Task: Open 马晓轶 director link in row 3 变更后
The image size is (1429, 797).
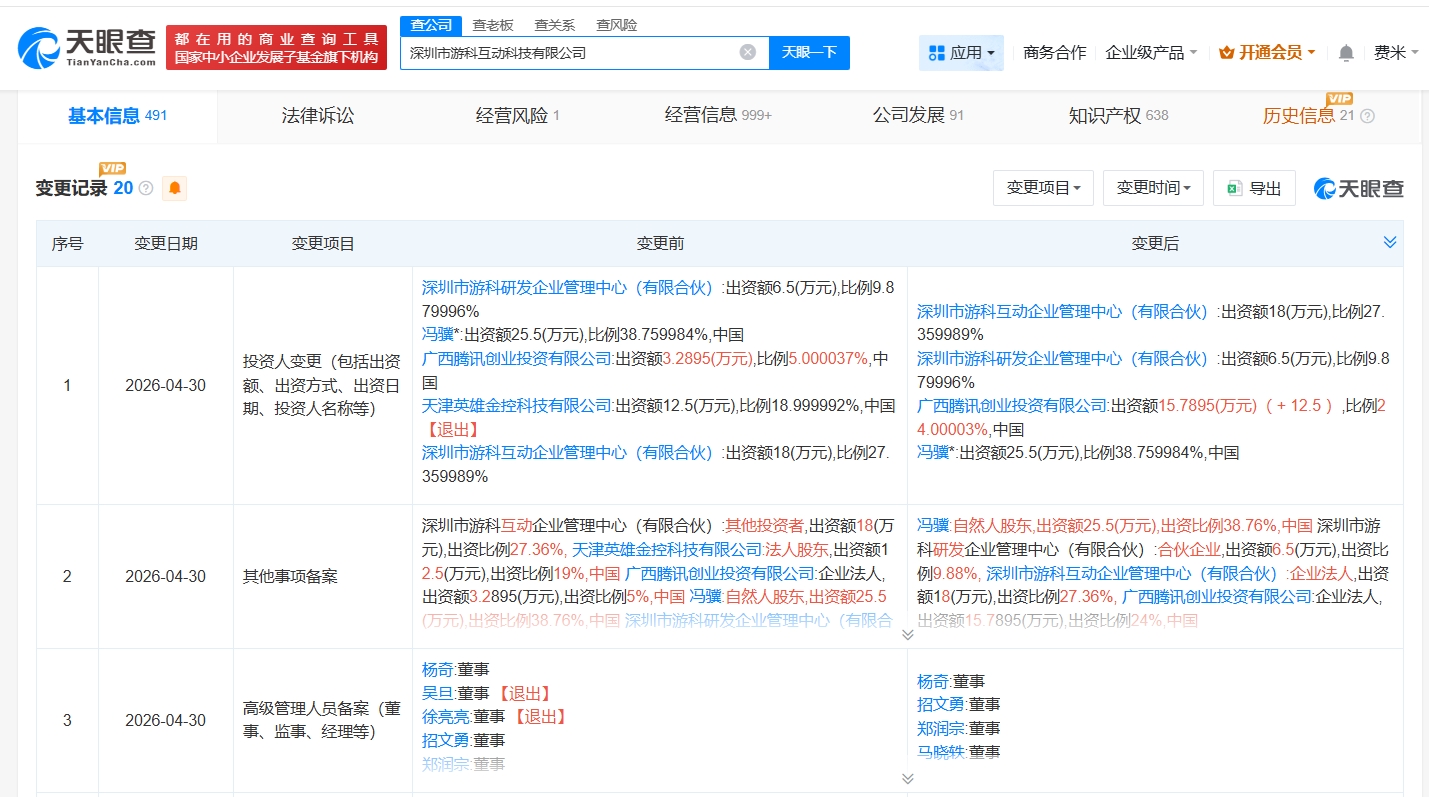Action: point(941,753)
